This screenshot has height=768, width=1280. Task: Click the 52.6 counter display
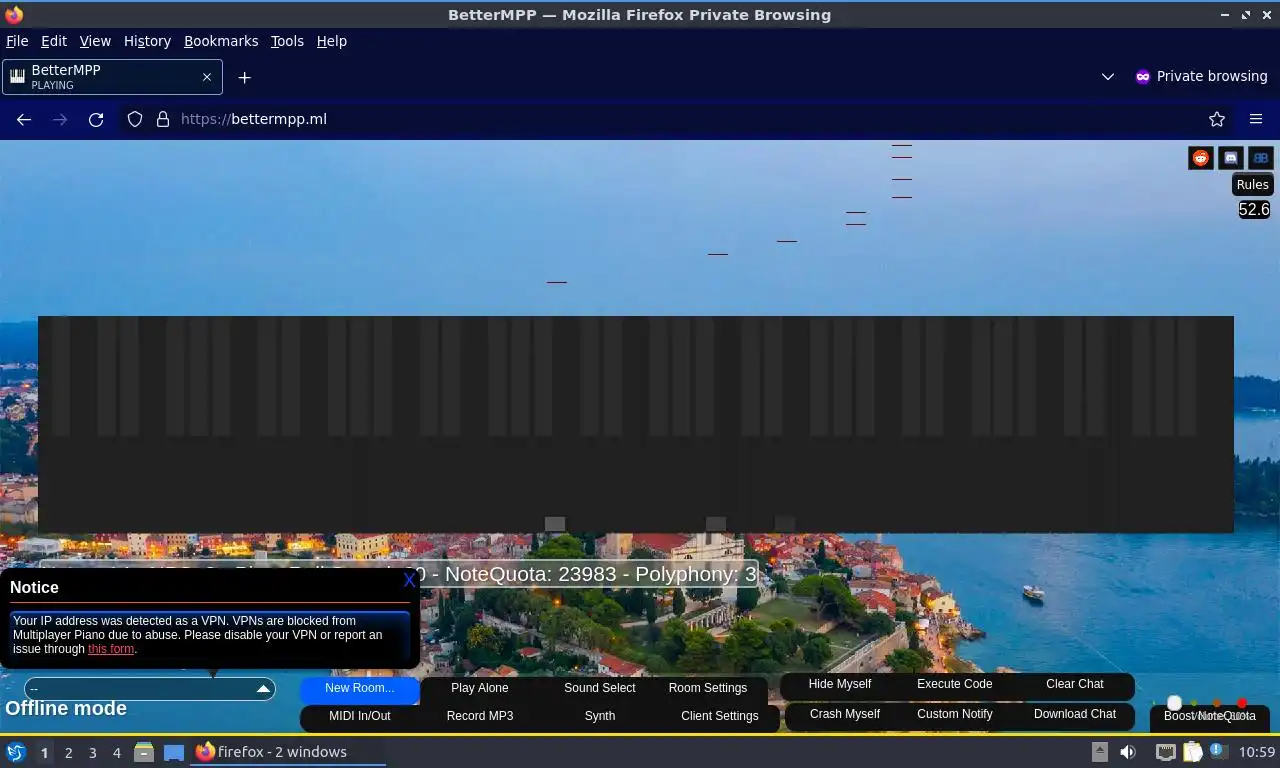(1254, 210)
